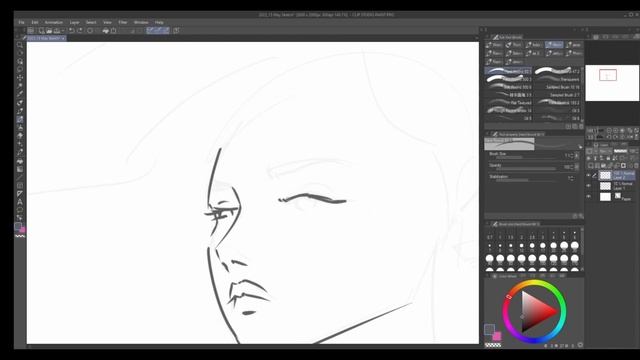Toggle the highlighted snap buttons in command bar
This screenshot has height=360, width=640.
pos(158,31)
